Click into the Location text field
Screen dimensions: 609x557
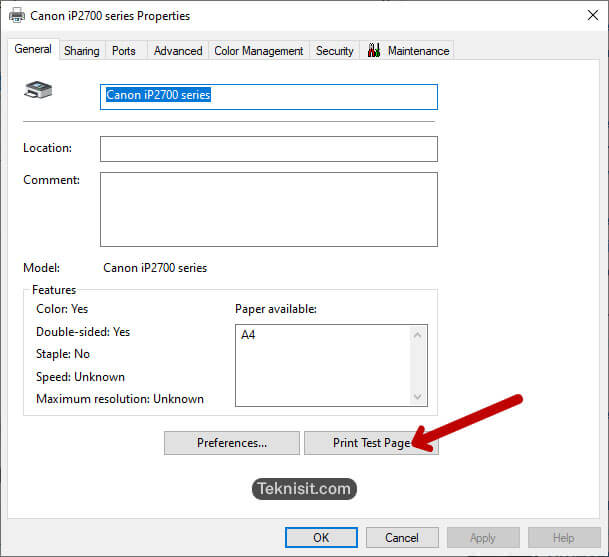pyautogui.click(x=269, y=149)
